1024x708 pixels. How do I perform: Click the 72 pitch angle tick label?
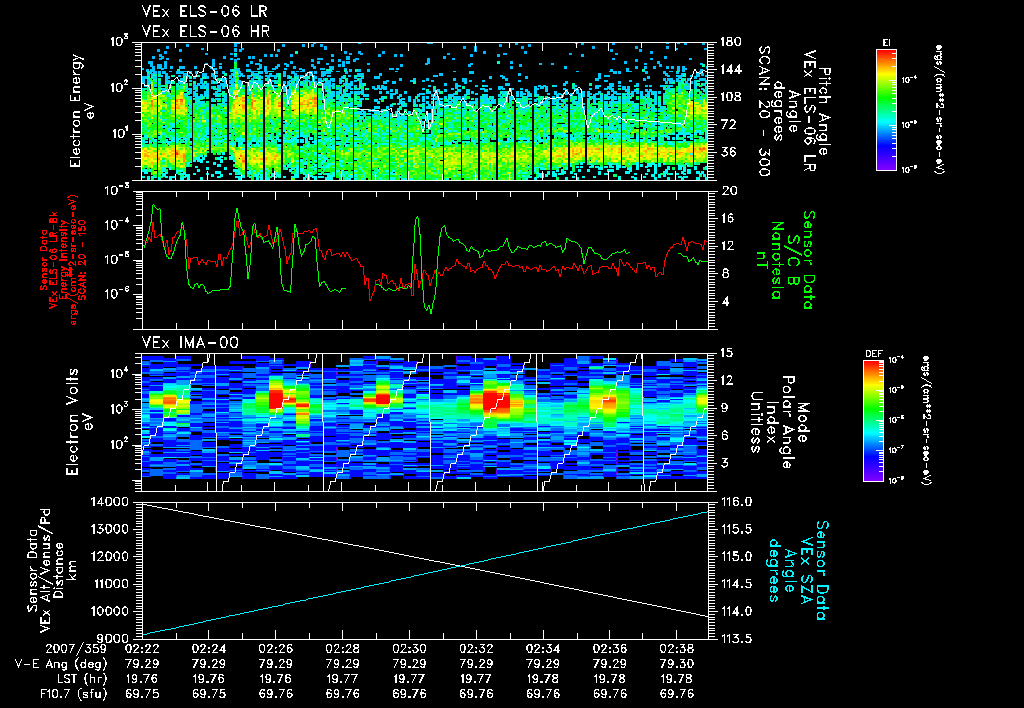(729, 124)
